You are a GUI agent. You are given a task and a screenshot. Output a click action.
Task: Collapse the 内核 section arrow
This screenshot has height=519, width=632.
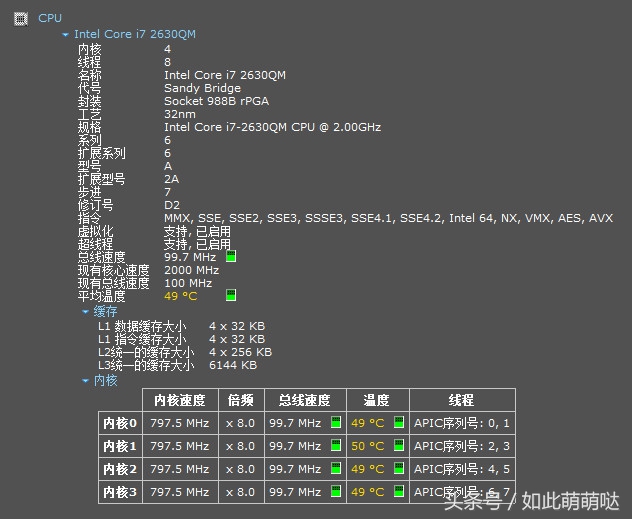(x=85, y=380)
